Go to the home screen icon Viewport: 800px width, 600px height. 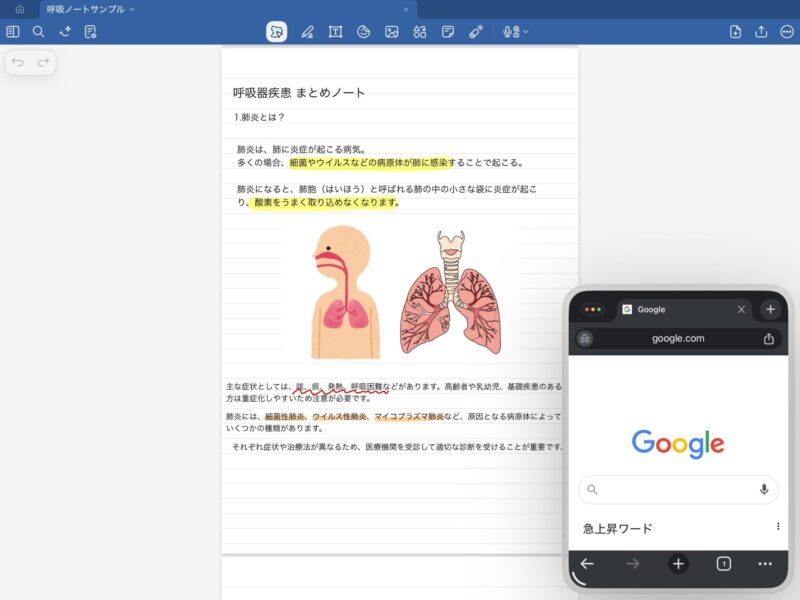tap(19, 9)
